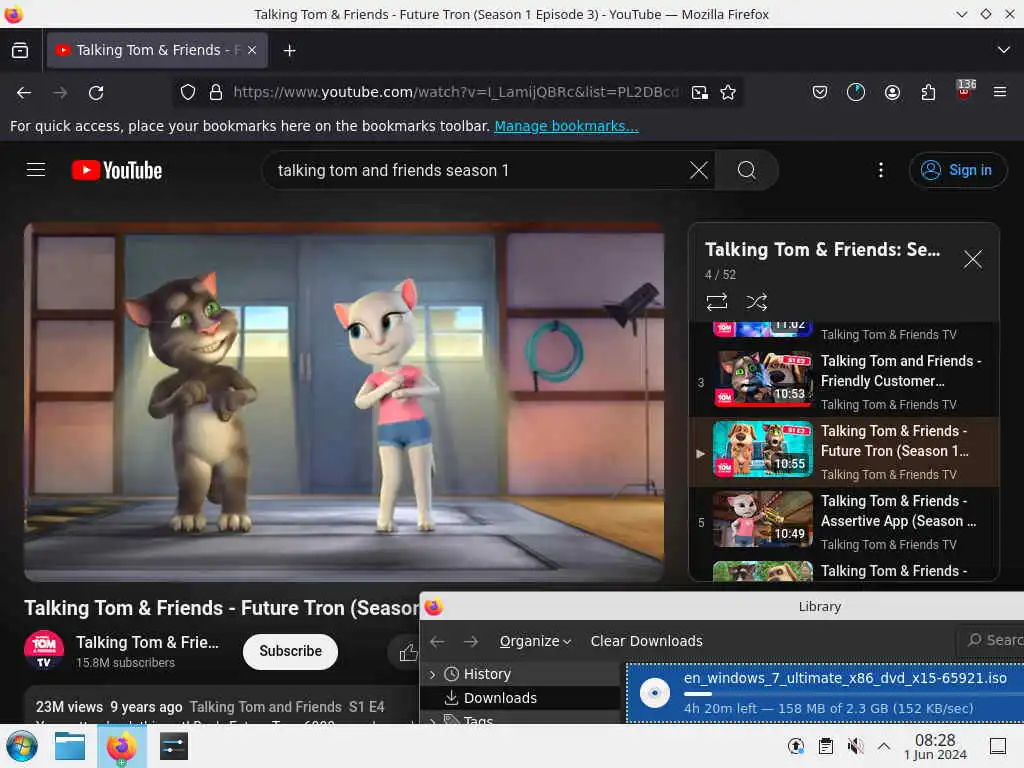The width and height of the screenshot is (1024, 768).
Task: Open the Talking Tom & Friends channel avatar
Action: (x=44, y=650)
